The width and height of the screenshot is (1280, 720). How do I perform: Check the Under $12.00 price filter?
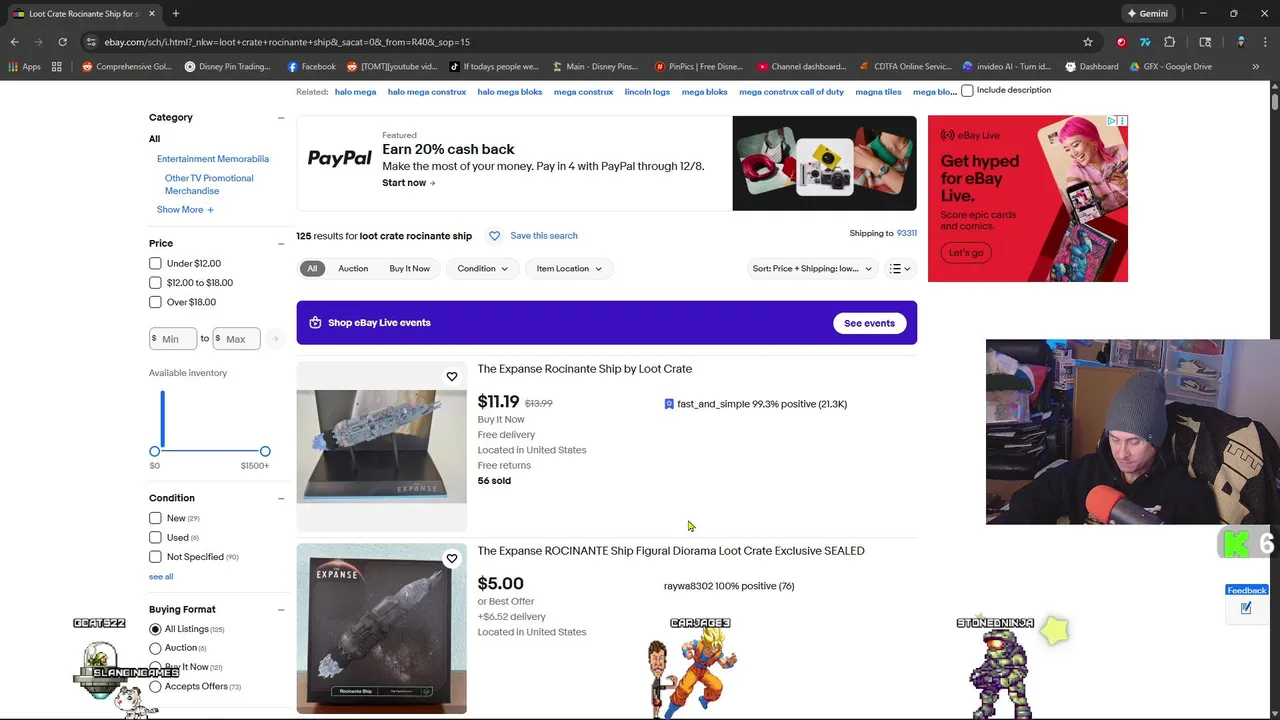pos(155,264)
